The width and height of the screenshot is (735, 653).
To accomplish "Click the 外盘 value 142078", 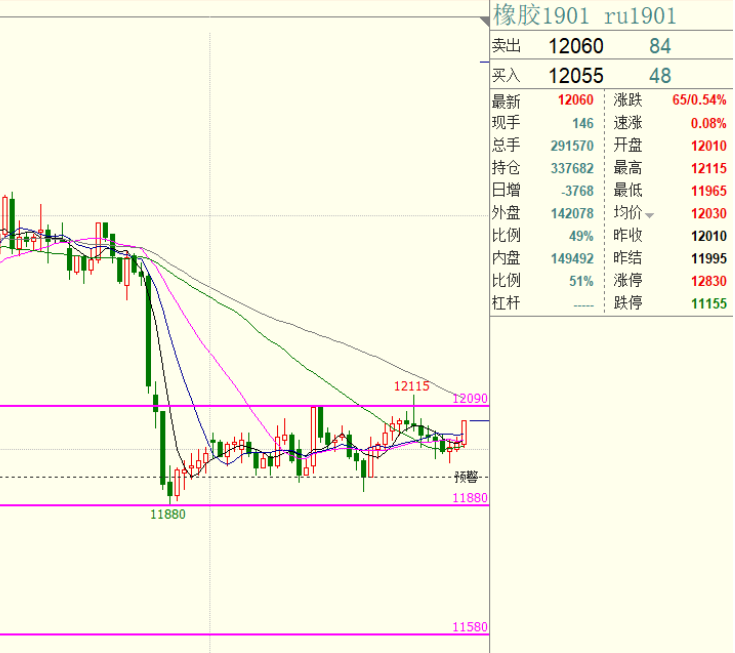I will pos(572,213).
